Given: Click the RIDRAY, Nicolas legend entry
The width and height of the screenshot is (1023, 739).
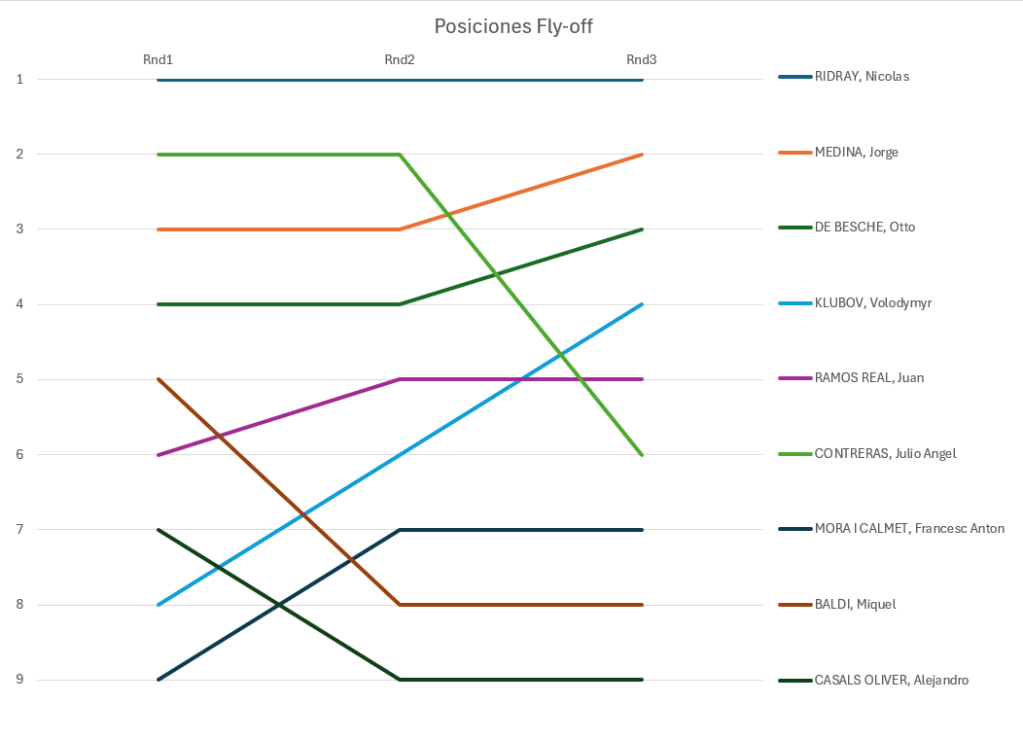Looking at the screenshot, I should [861, 77].
